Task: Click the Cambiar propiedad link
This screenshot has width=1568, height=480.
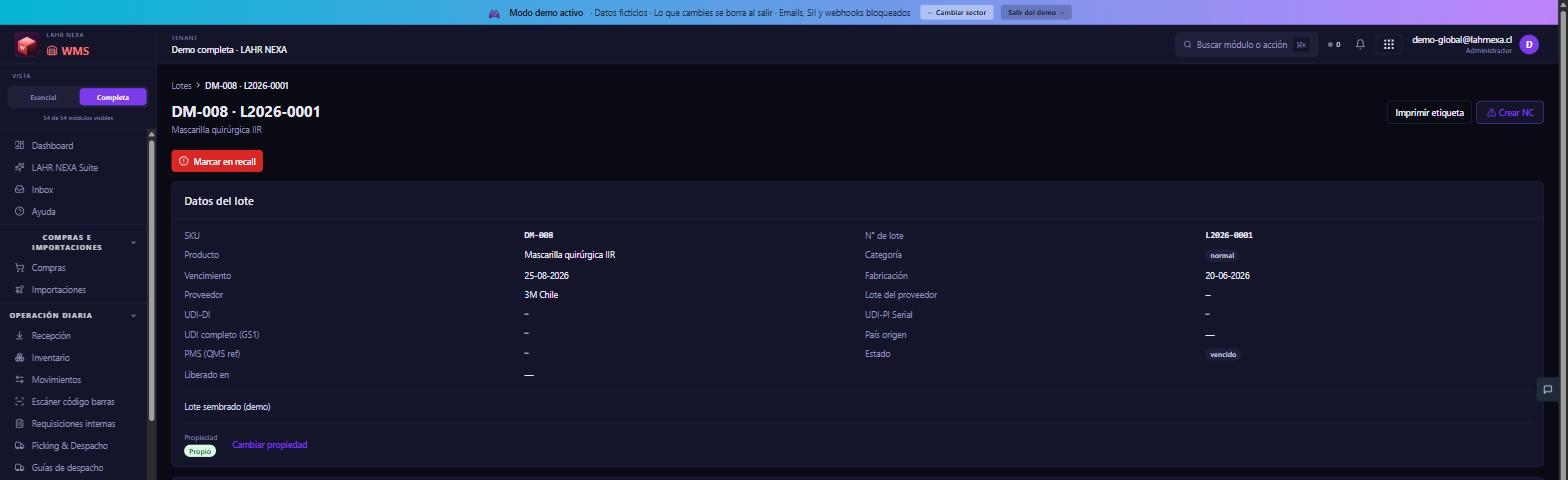Action: tap(270, 445)
